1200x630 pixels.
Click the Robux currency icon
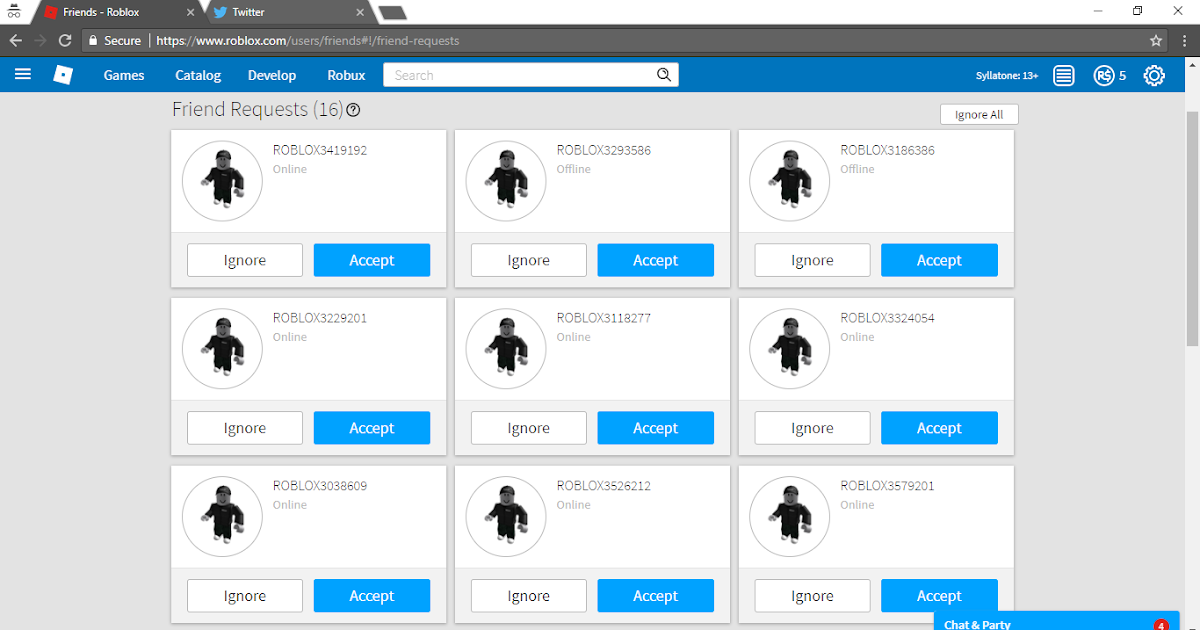coord(1103,75)
